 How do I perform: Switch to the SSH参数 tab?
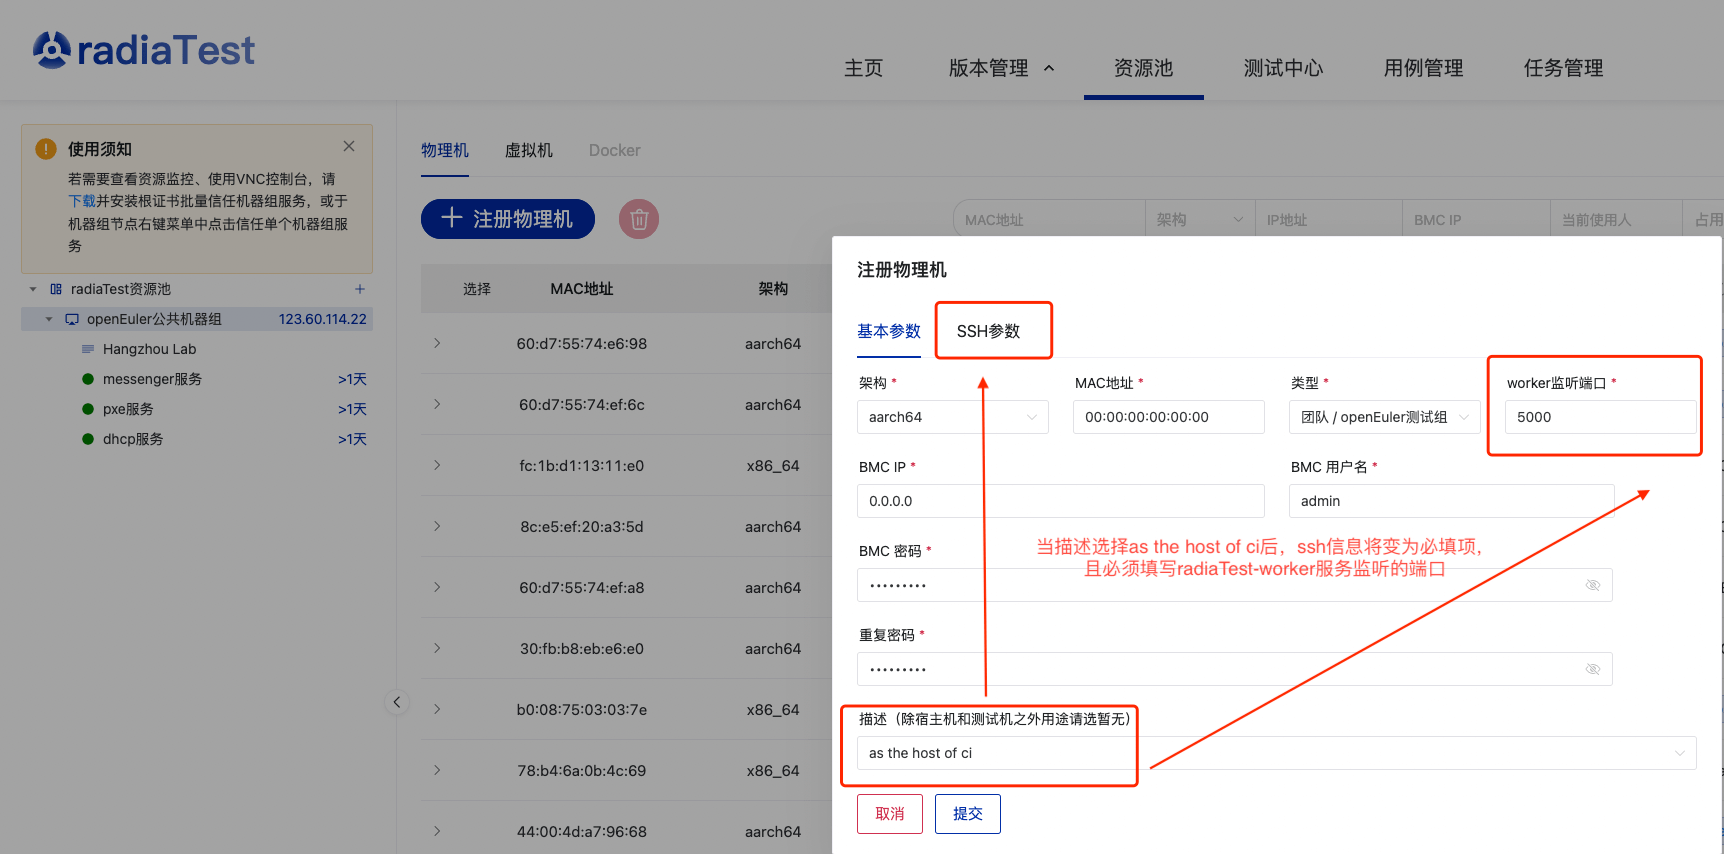tap(988, 331)
